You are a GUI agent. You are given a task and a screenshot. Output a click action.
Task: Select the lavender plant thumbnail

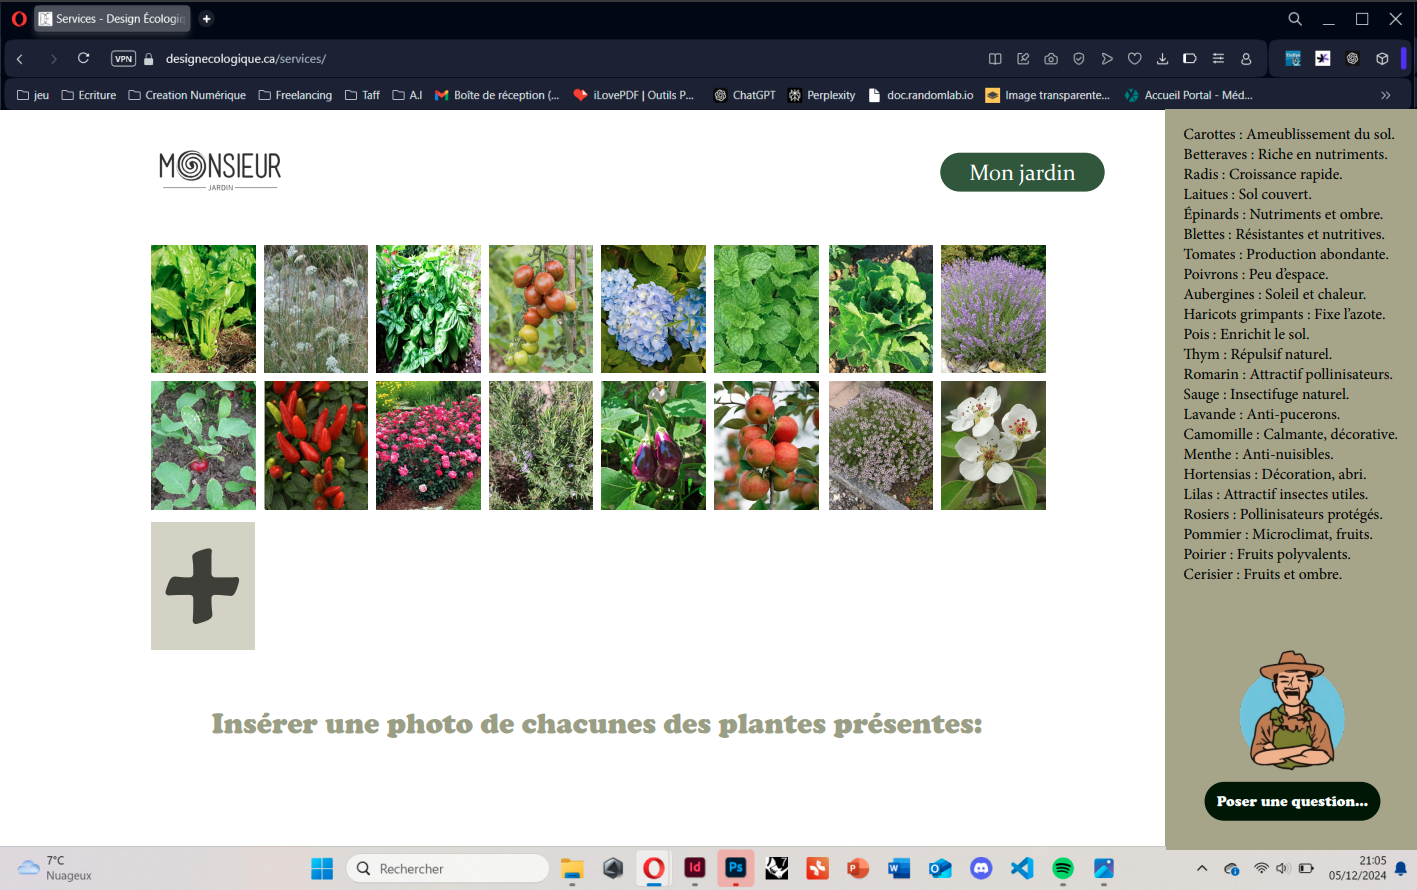pyautogui.click(x=993, y=309)
